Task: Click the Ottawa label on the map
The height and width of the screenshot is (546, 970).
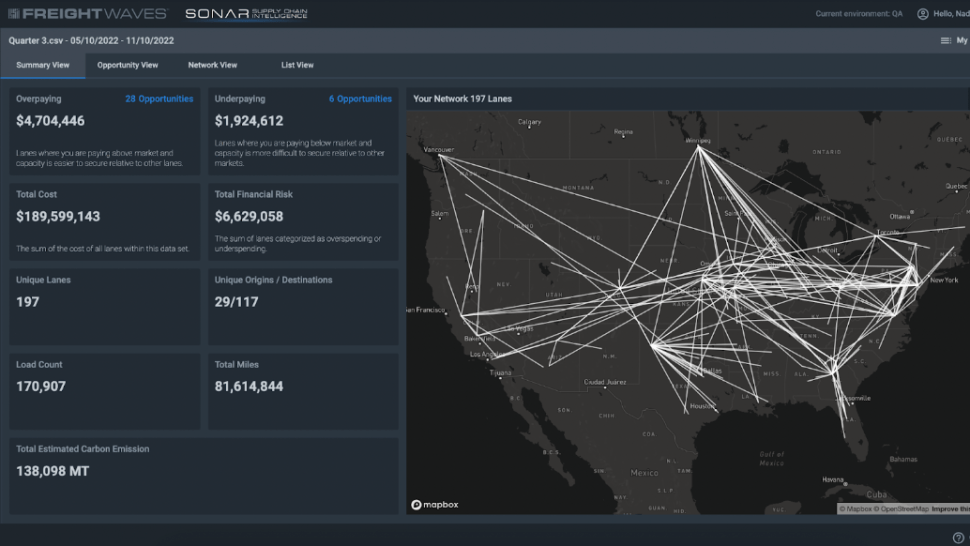Action: [899, 216]
